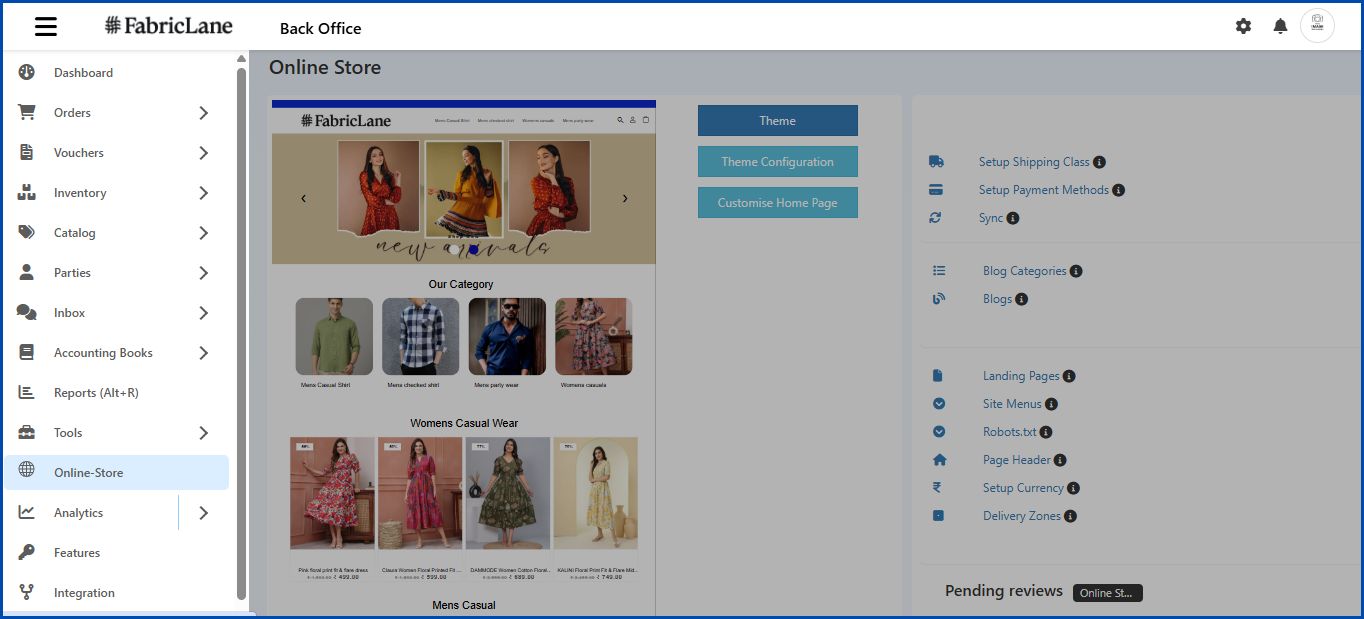Image resolution: width=1364 pixels, height=619 pixels.
Task: Click the info icon next to Robots.txt
Action: 1046,431
